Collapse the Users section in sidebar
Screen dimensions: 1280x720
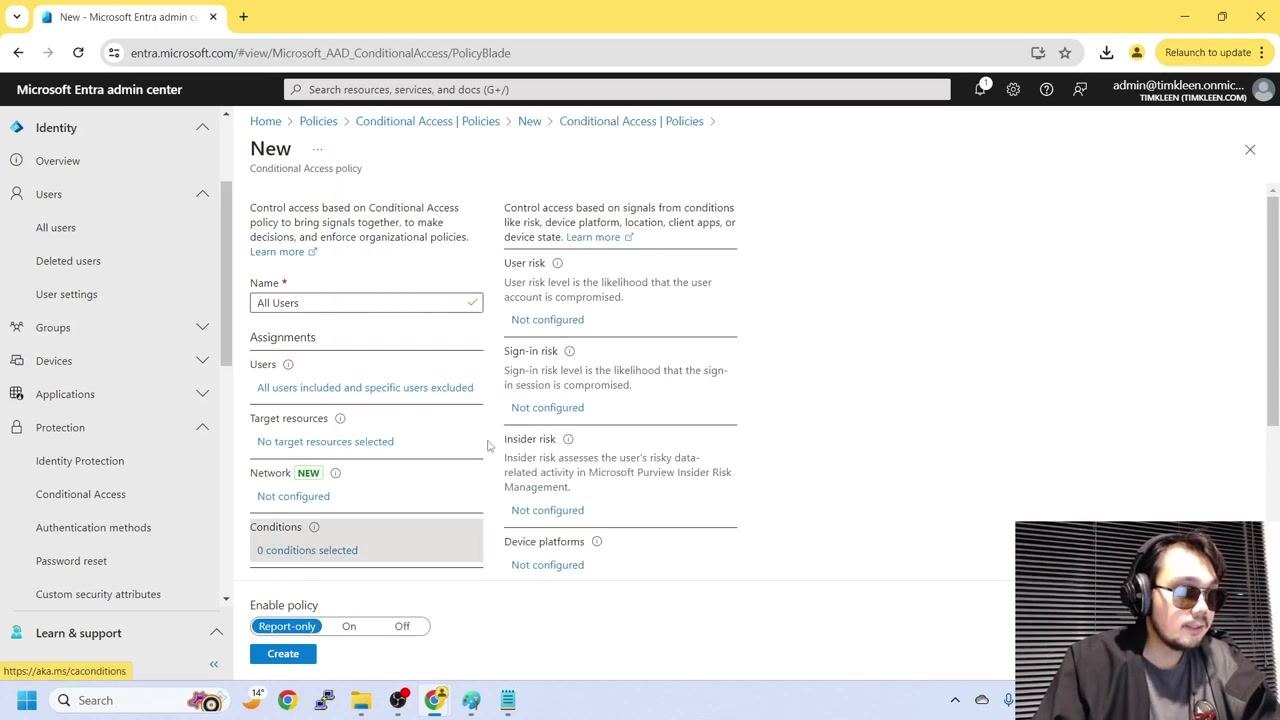pos(202,194)
